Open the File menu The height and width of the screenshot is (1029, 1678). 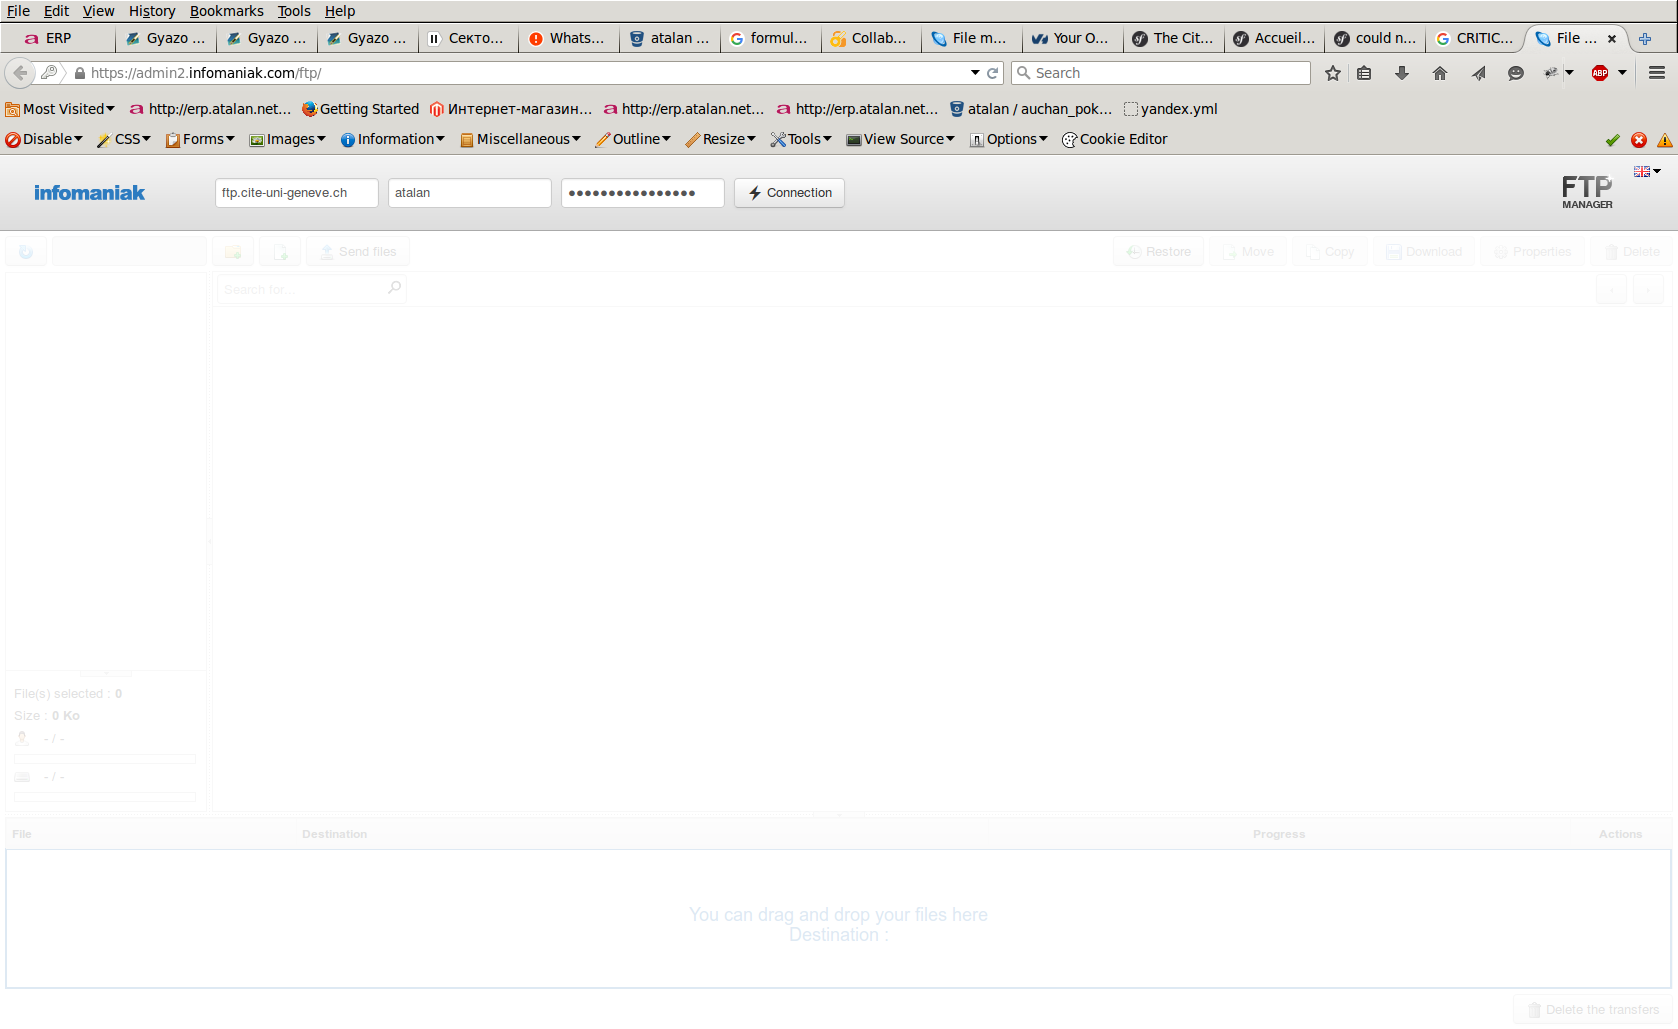coord(18,11)
